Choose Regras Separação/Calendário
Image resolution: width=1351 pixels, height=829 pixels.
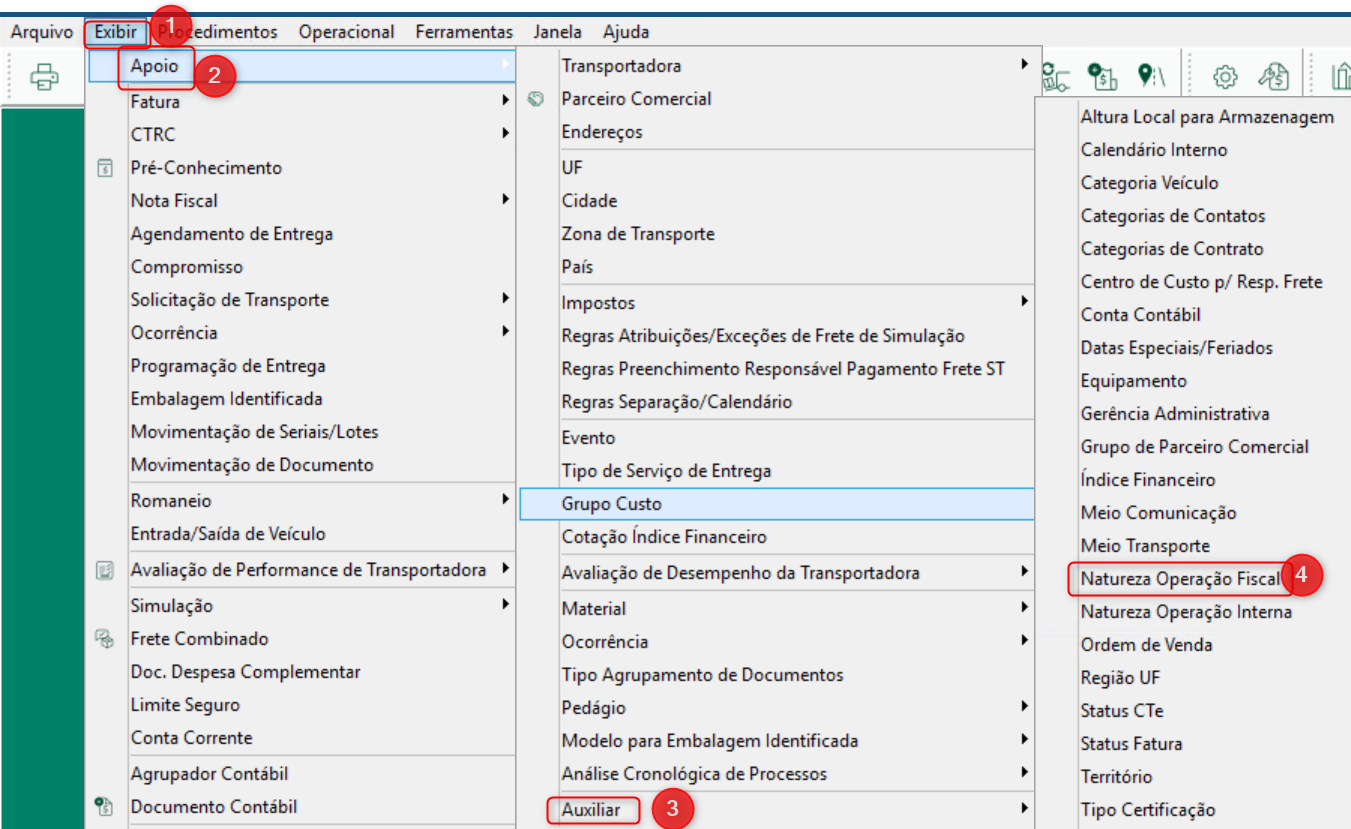pos(677,402)
